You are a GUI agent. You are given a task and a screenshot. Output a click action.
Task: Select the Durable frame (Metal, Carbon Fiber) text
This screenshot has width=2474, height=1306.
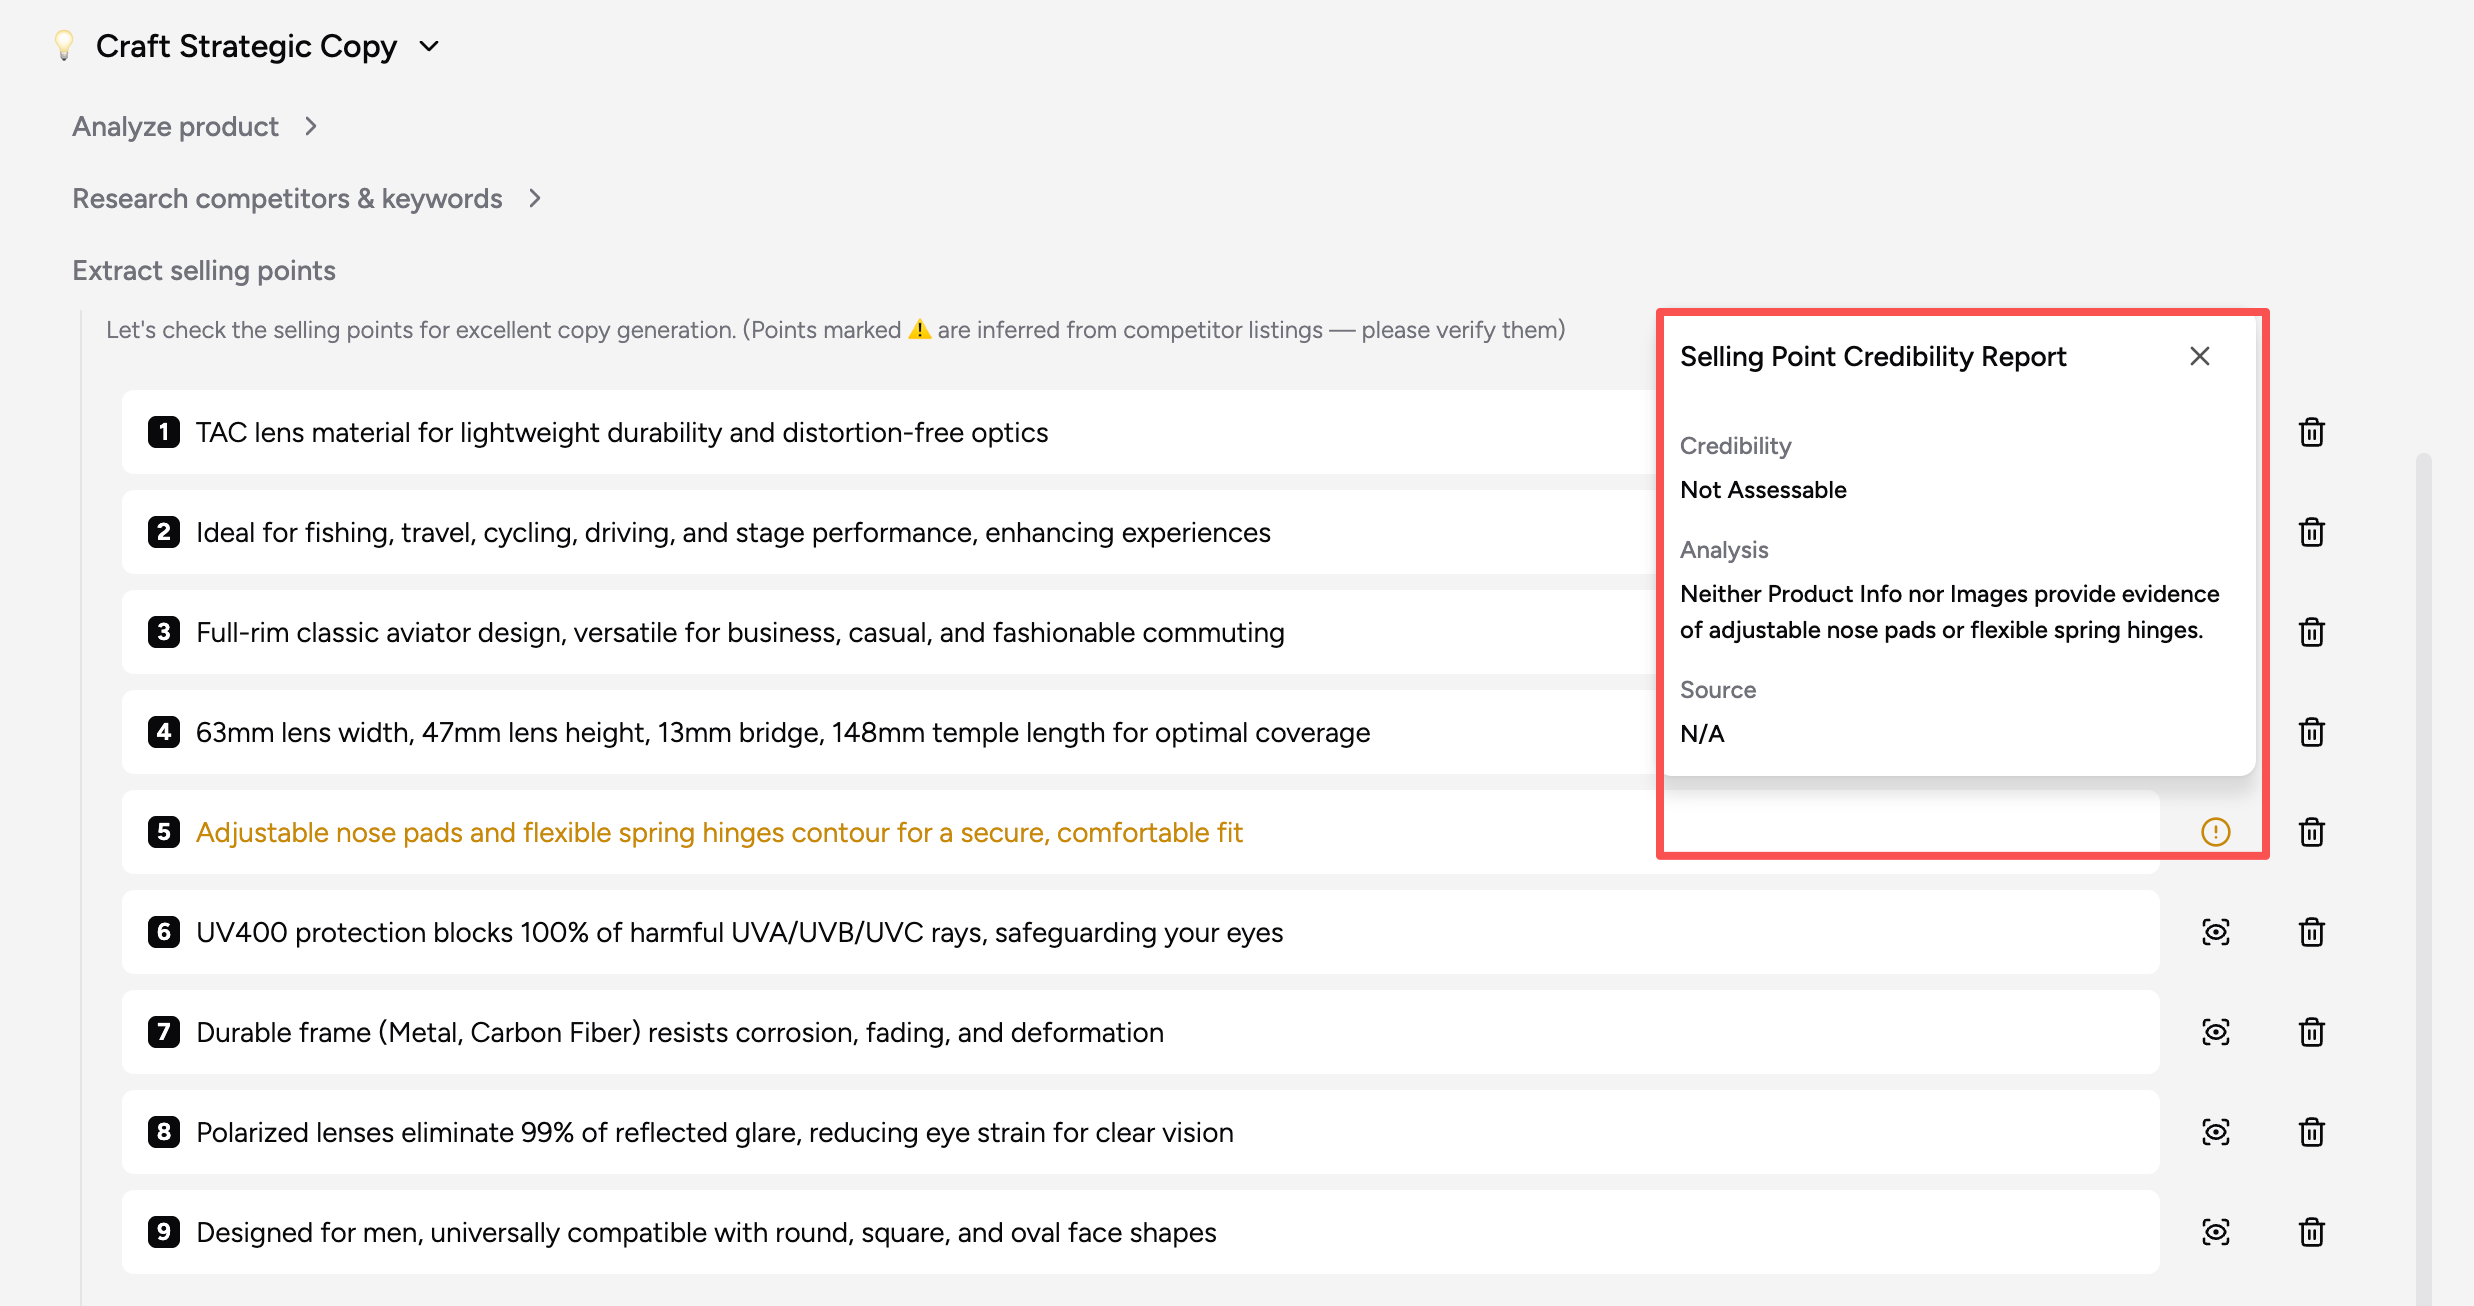(x=680, y=1032)
